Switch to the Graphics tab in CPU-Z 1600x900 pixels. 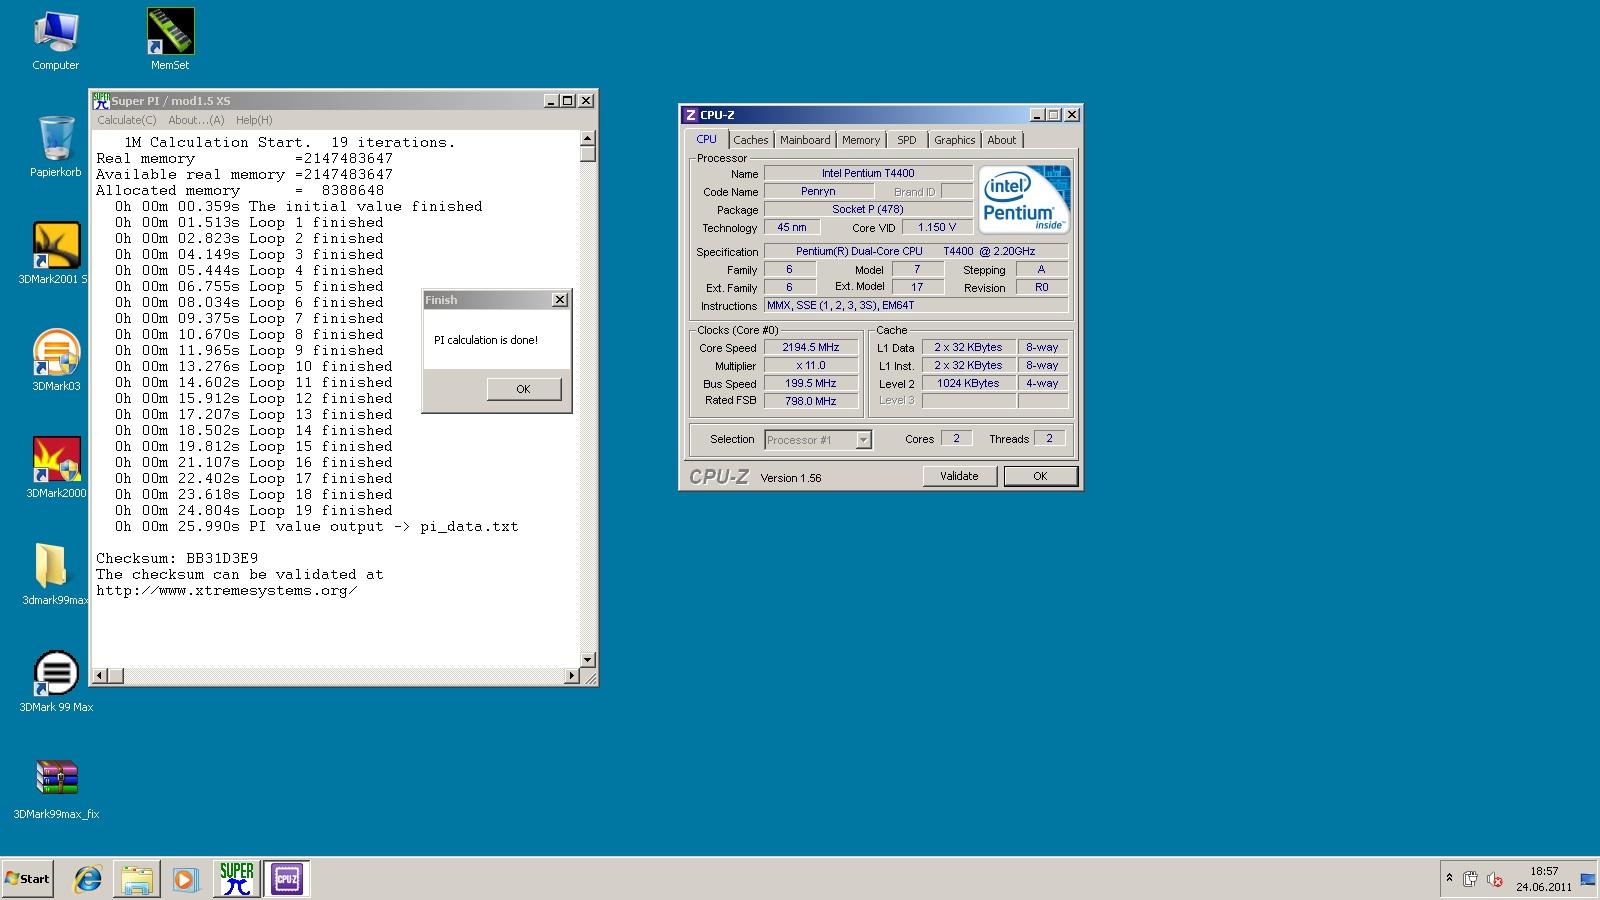(955, 140)
